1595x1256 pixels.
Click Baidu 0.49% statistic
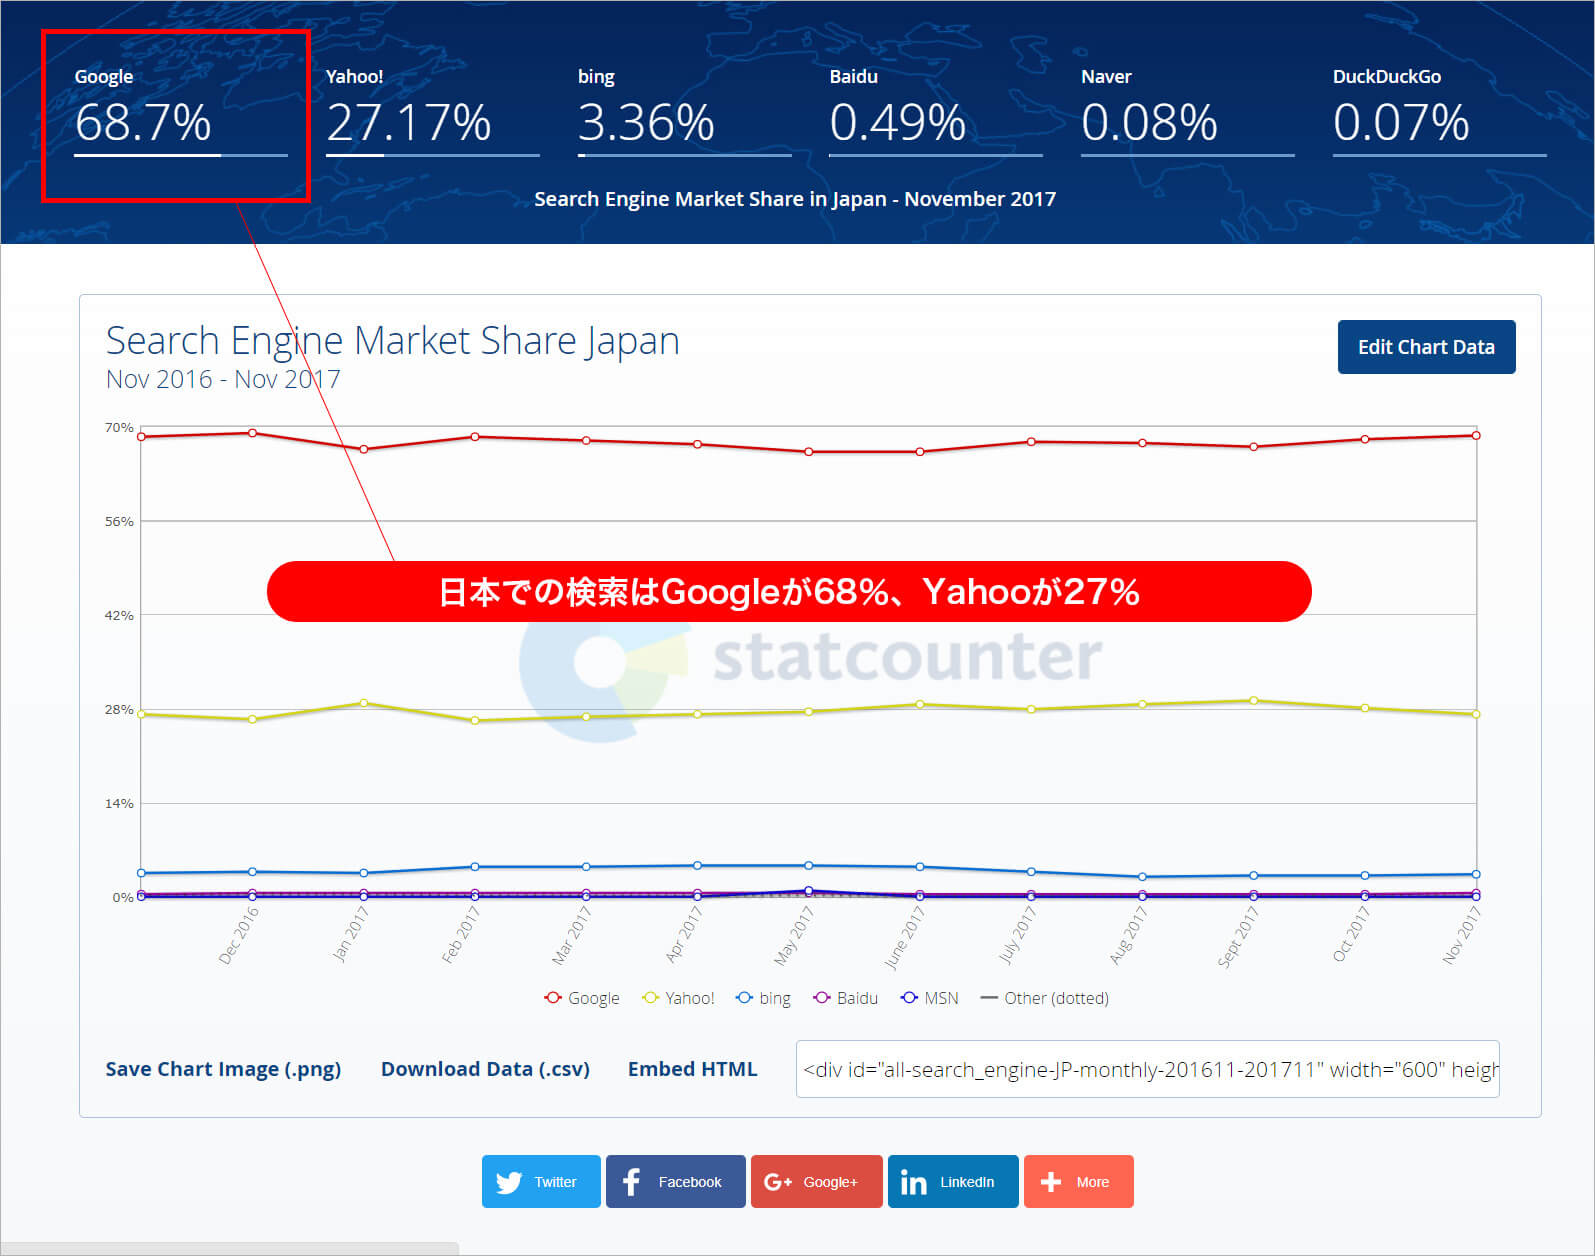coord(936,111)
